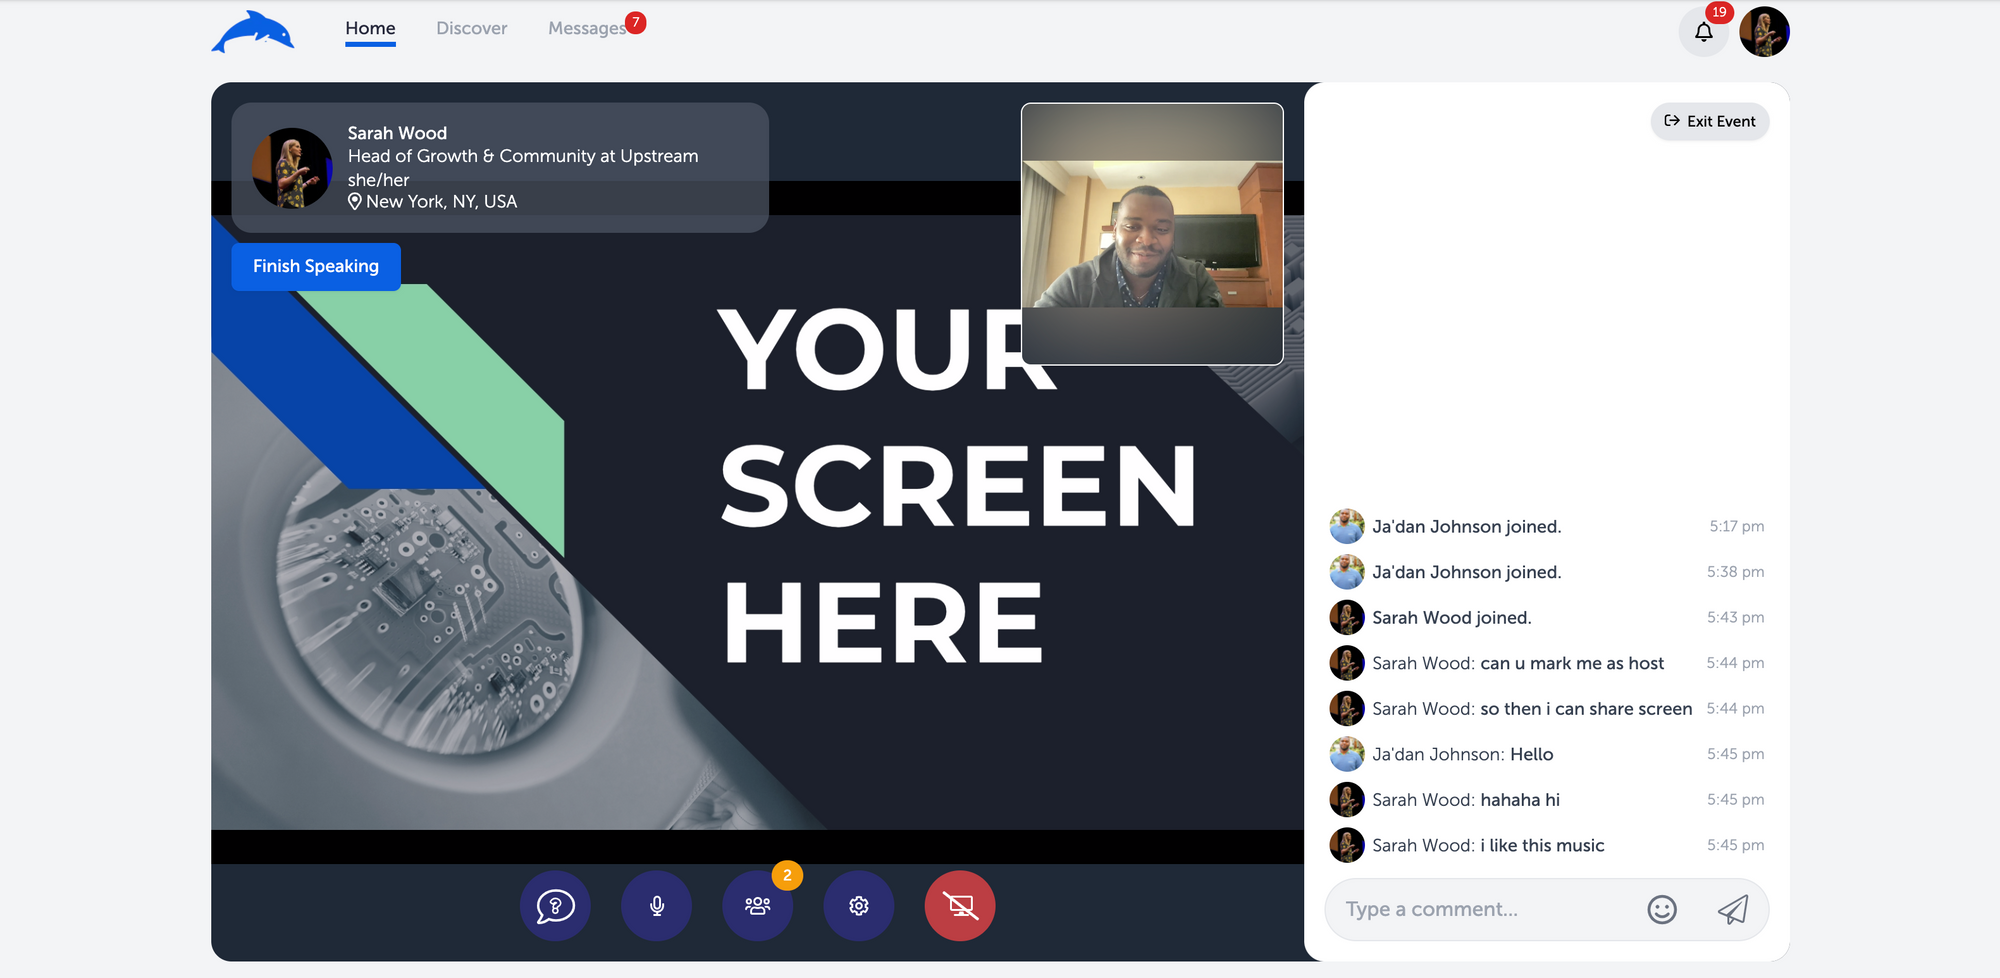Viewport: 2000px width, 978px height.
Task: Click 'Sarah Wood joined.' message
Action: click(1452, 617)
